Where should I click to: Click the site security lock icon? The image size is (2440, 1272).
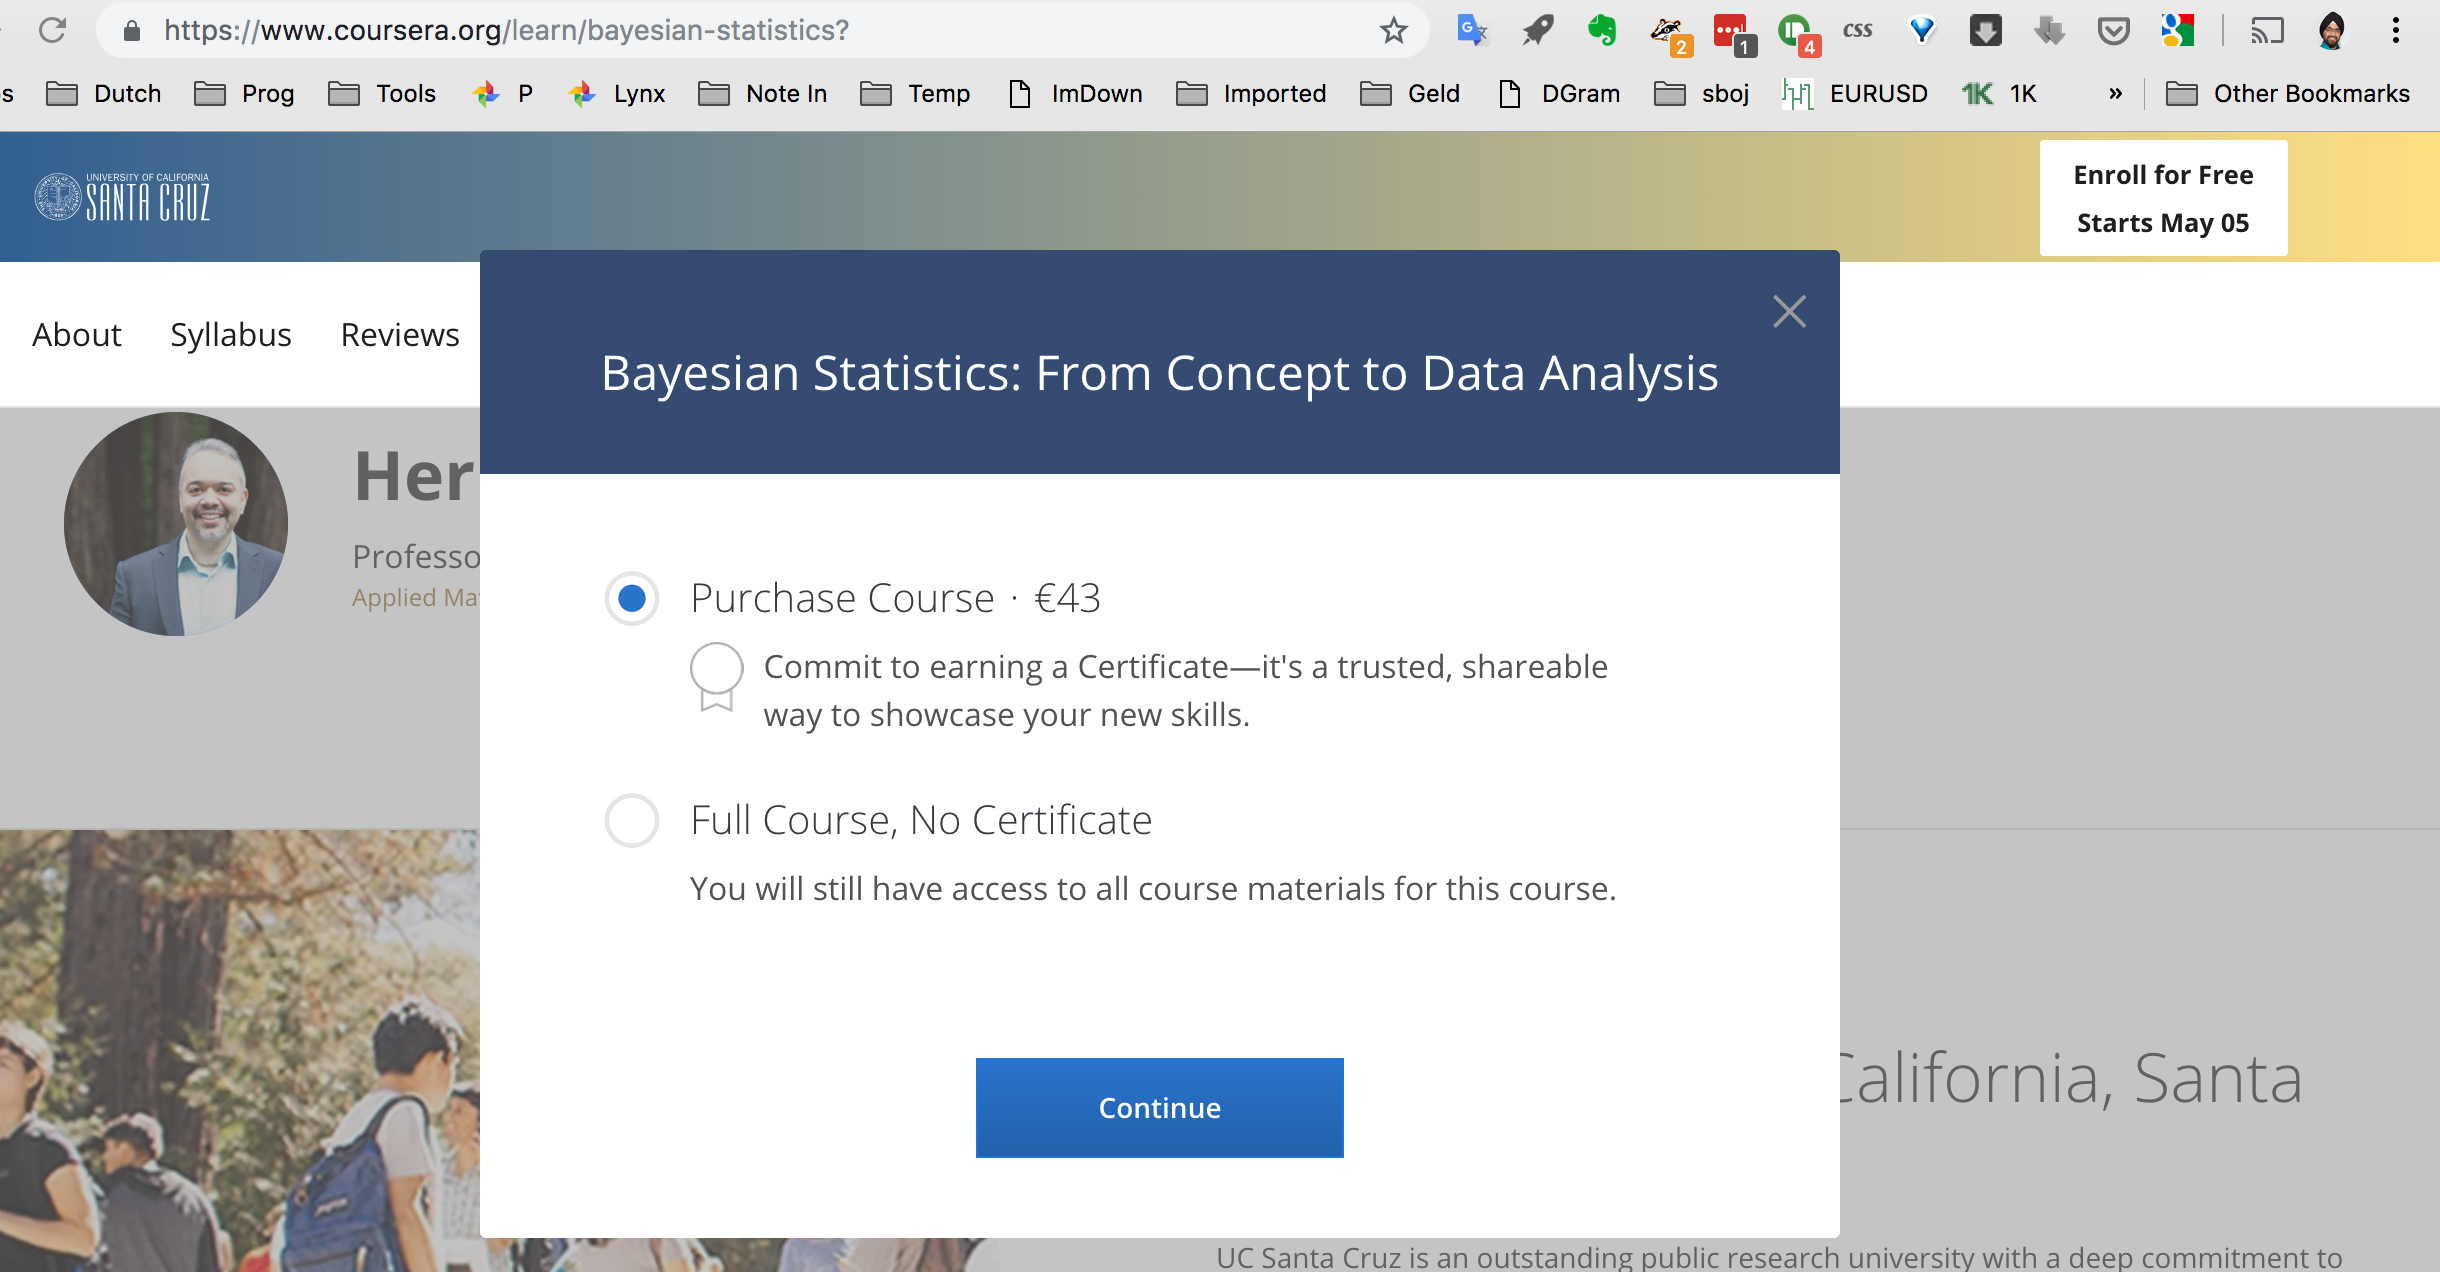(131, 30)
